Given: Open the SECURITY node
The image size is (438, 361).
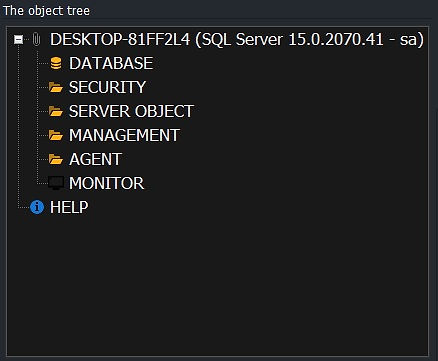Looking at the screenshot, I should (x=107, y=87).
